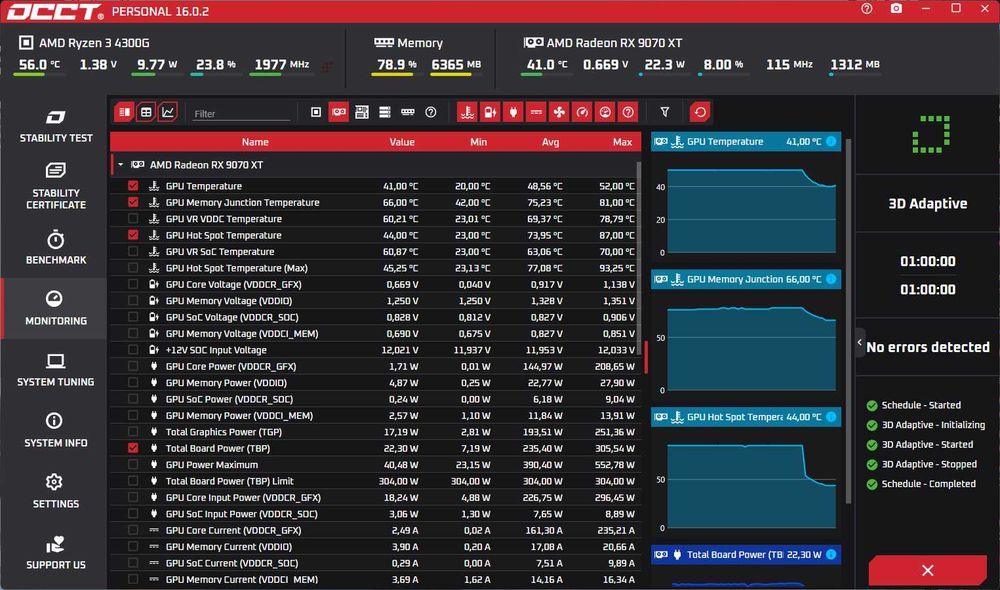This screenshot has width=1000, height=590.
Task: Toggle usage load sensor filter
Action: [x=605, y=112]
